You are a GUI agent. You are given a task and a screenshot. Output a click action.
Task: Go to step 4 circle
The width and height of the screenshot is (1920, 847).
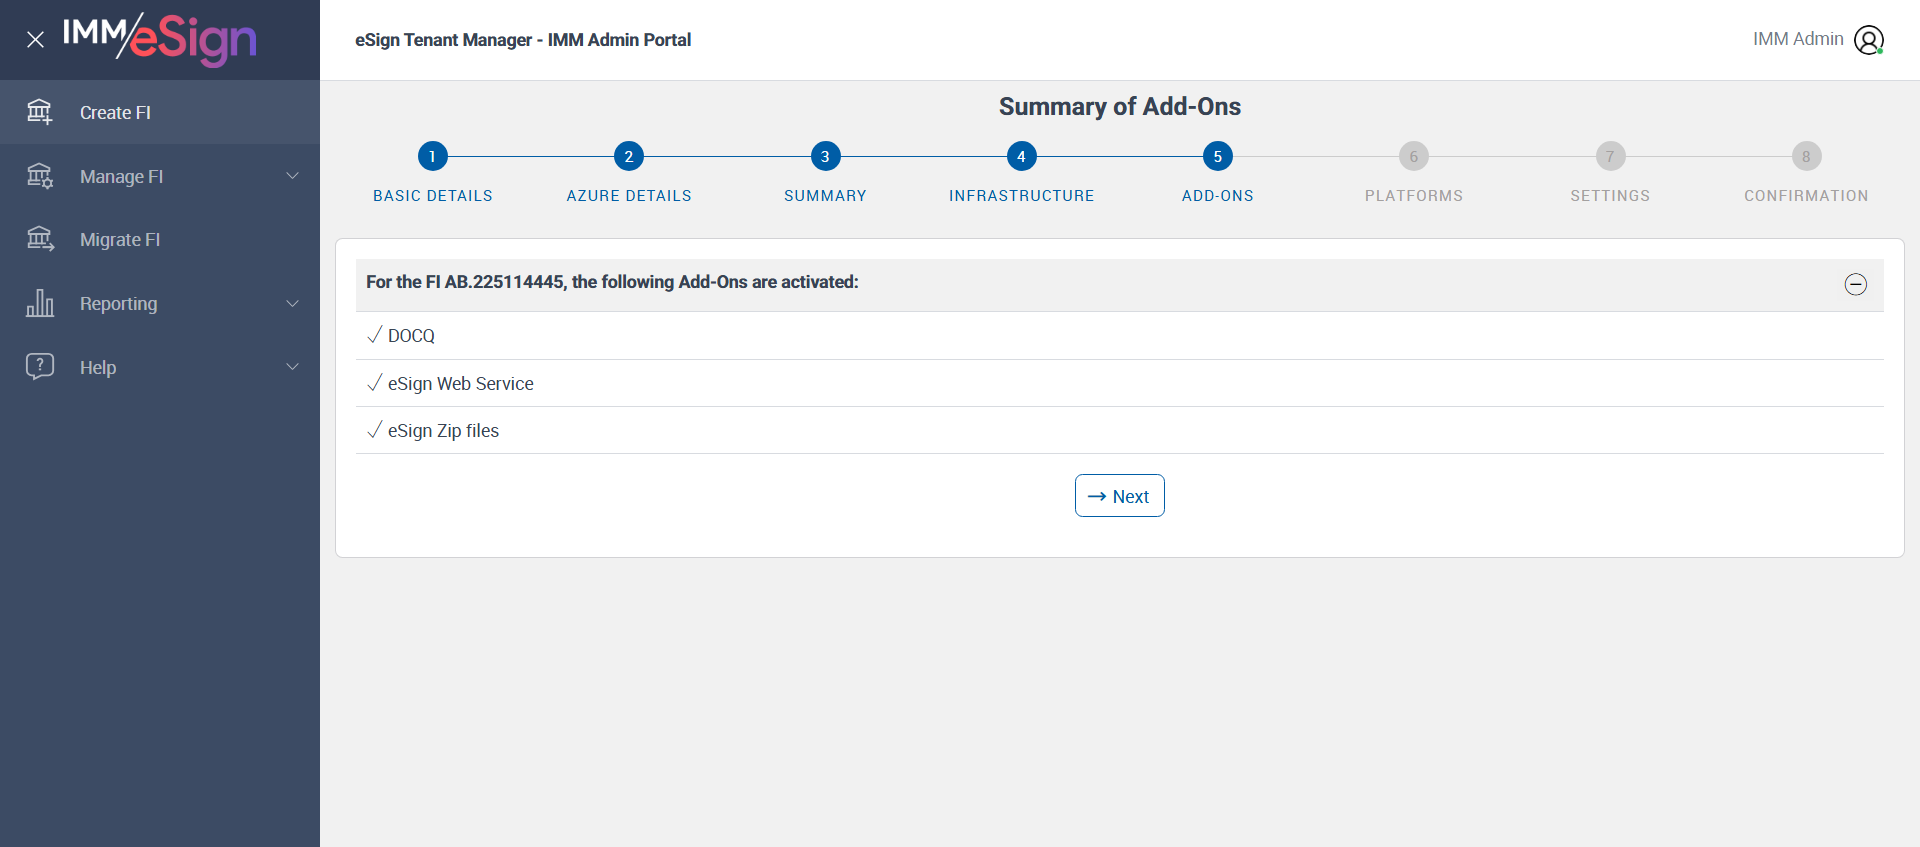[1021, 156]
